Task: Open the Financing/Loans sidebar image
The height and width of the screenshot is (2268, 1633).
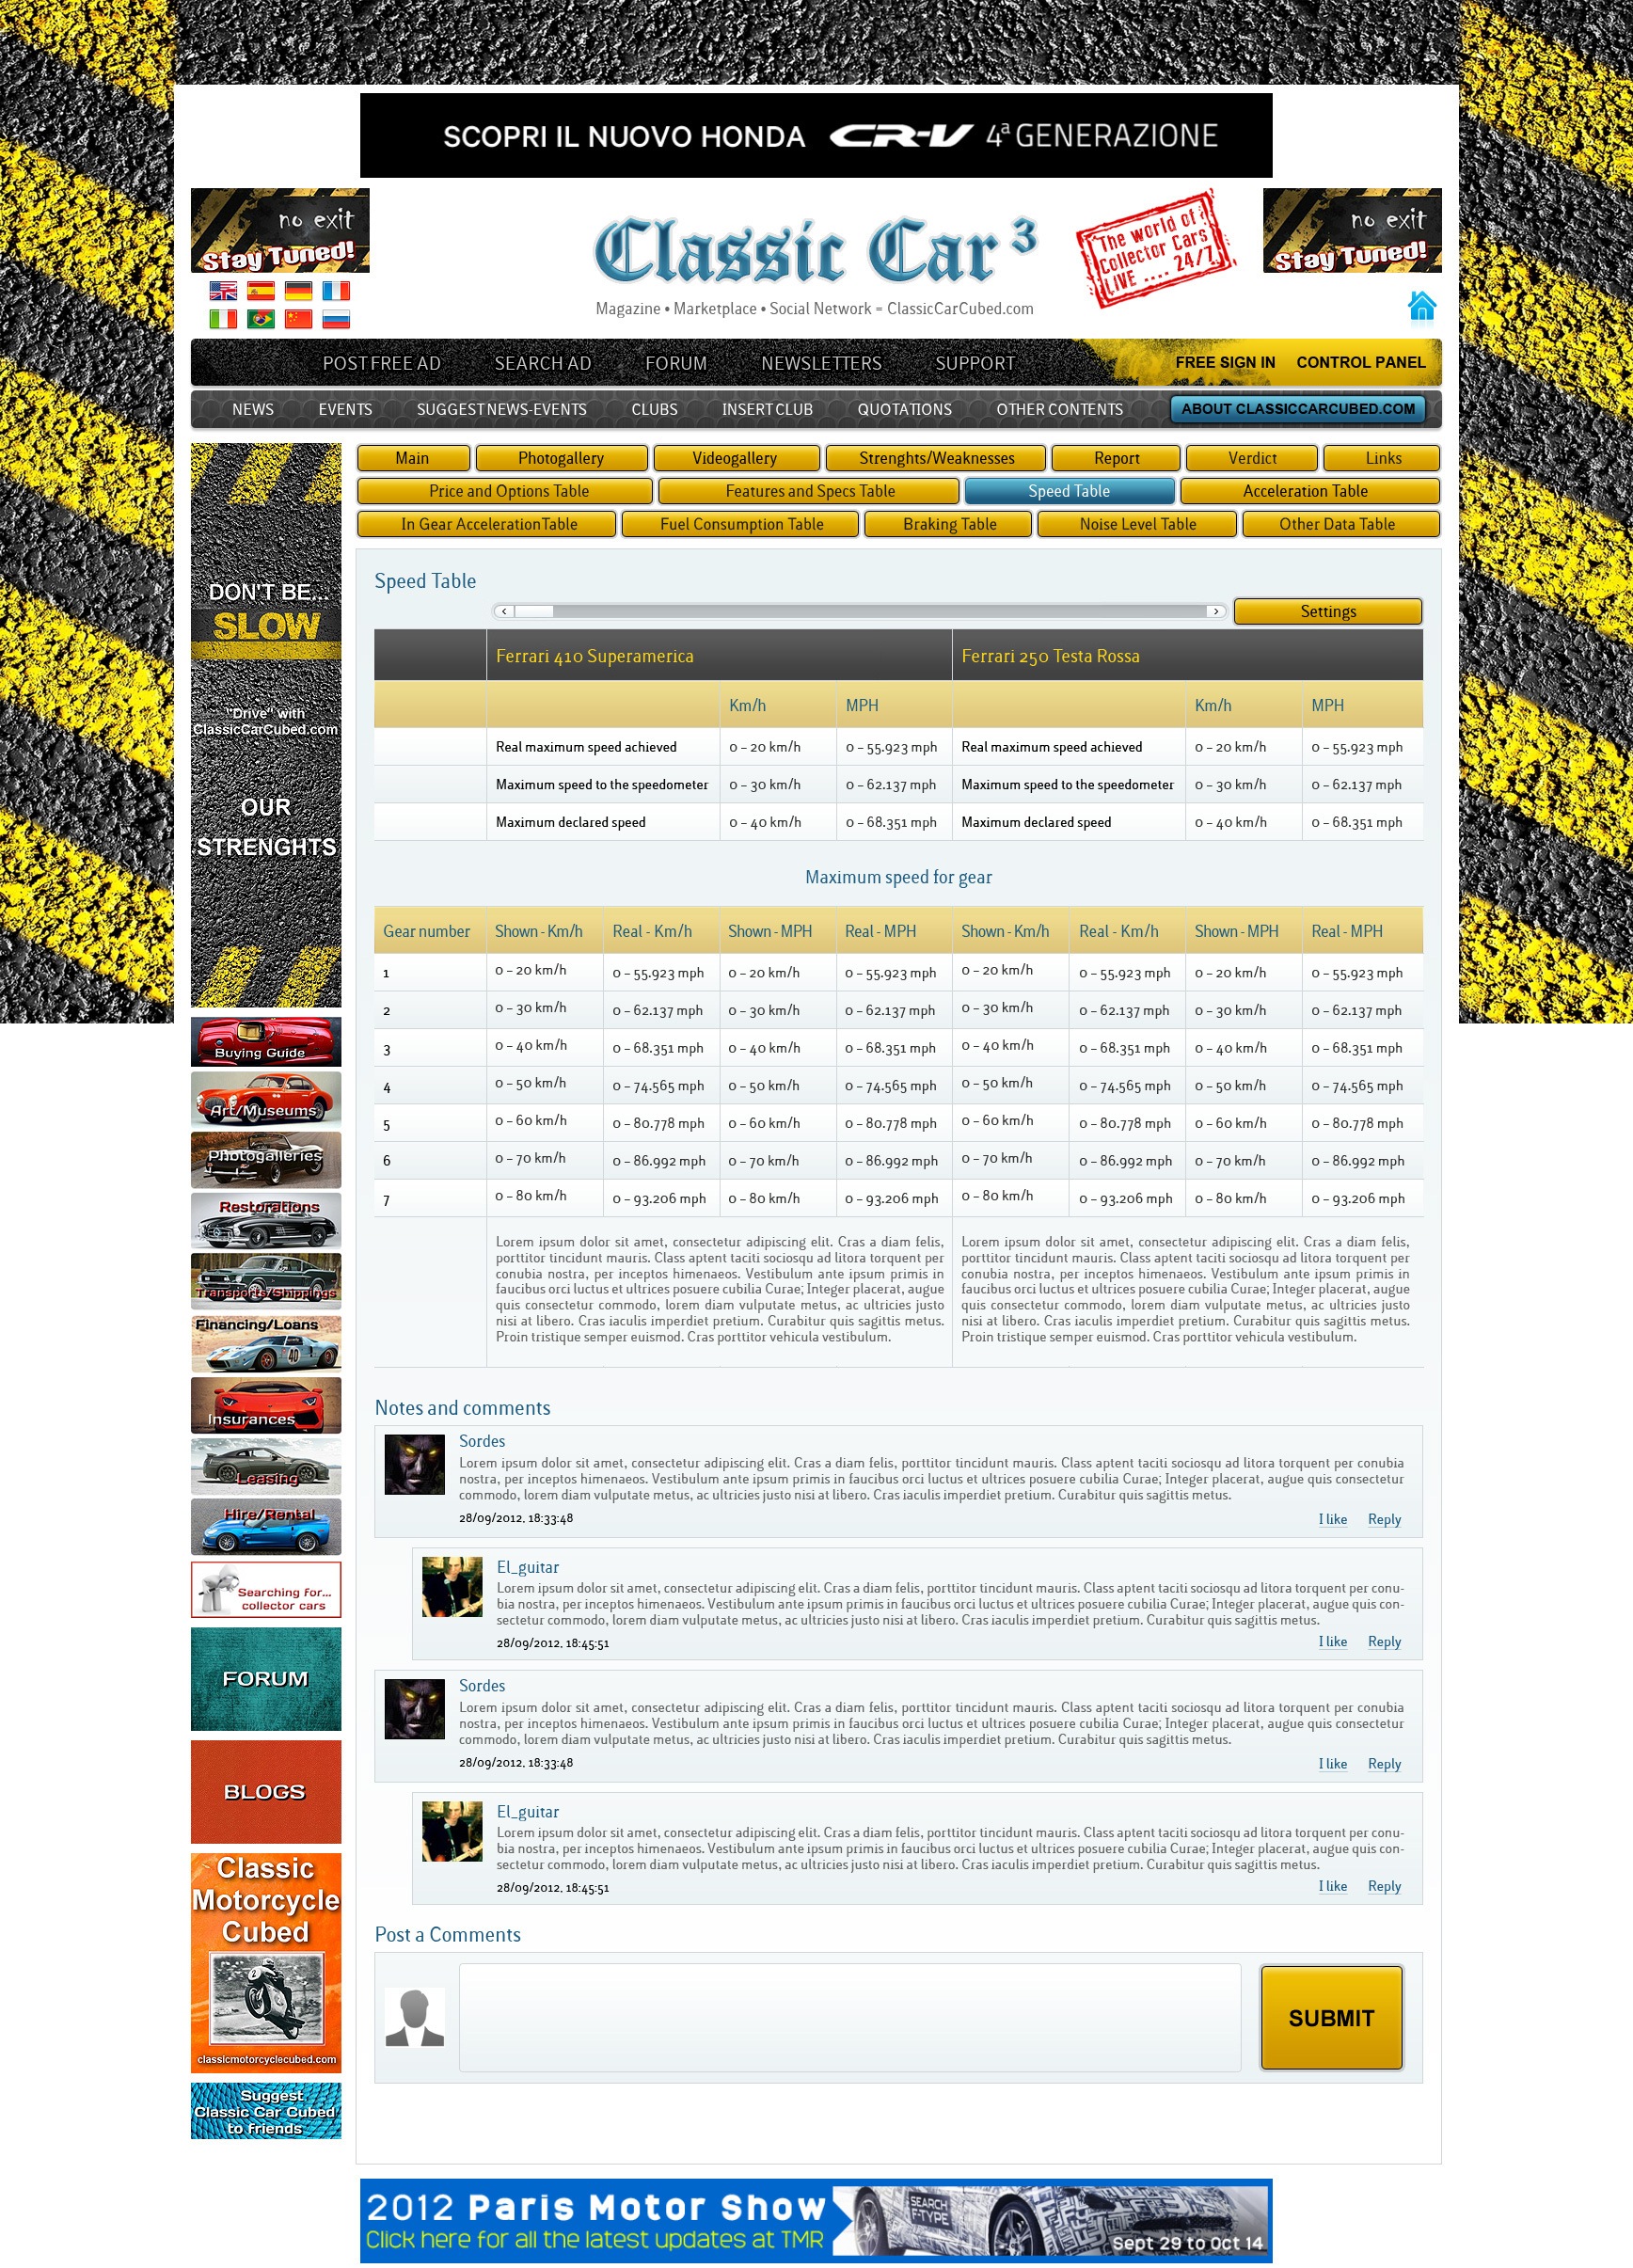Action: [266, 1343]
